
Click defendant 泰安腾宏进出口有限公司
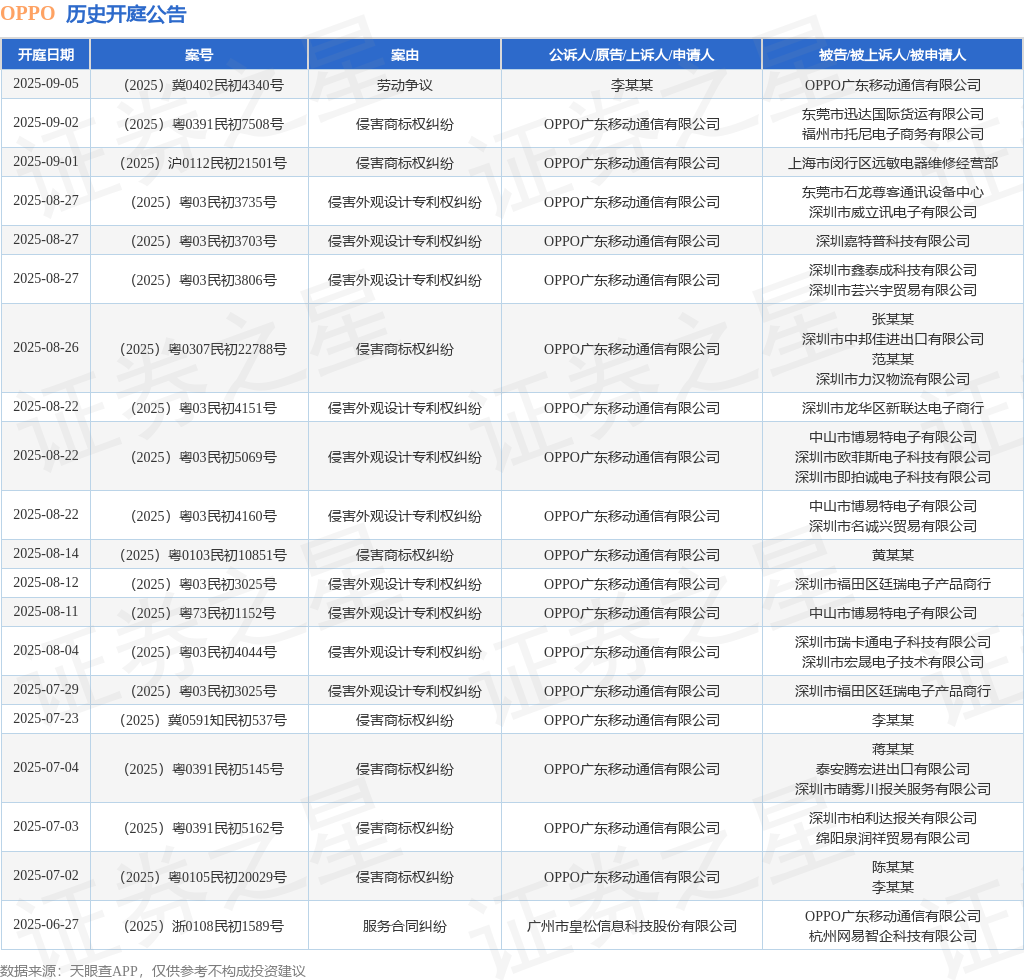(x=893, y=769)
